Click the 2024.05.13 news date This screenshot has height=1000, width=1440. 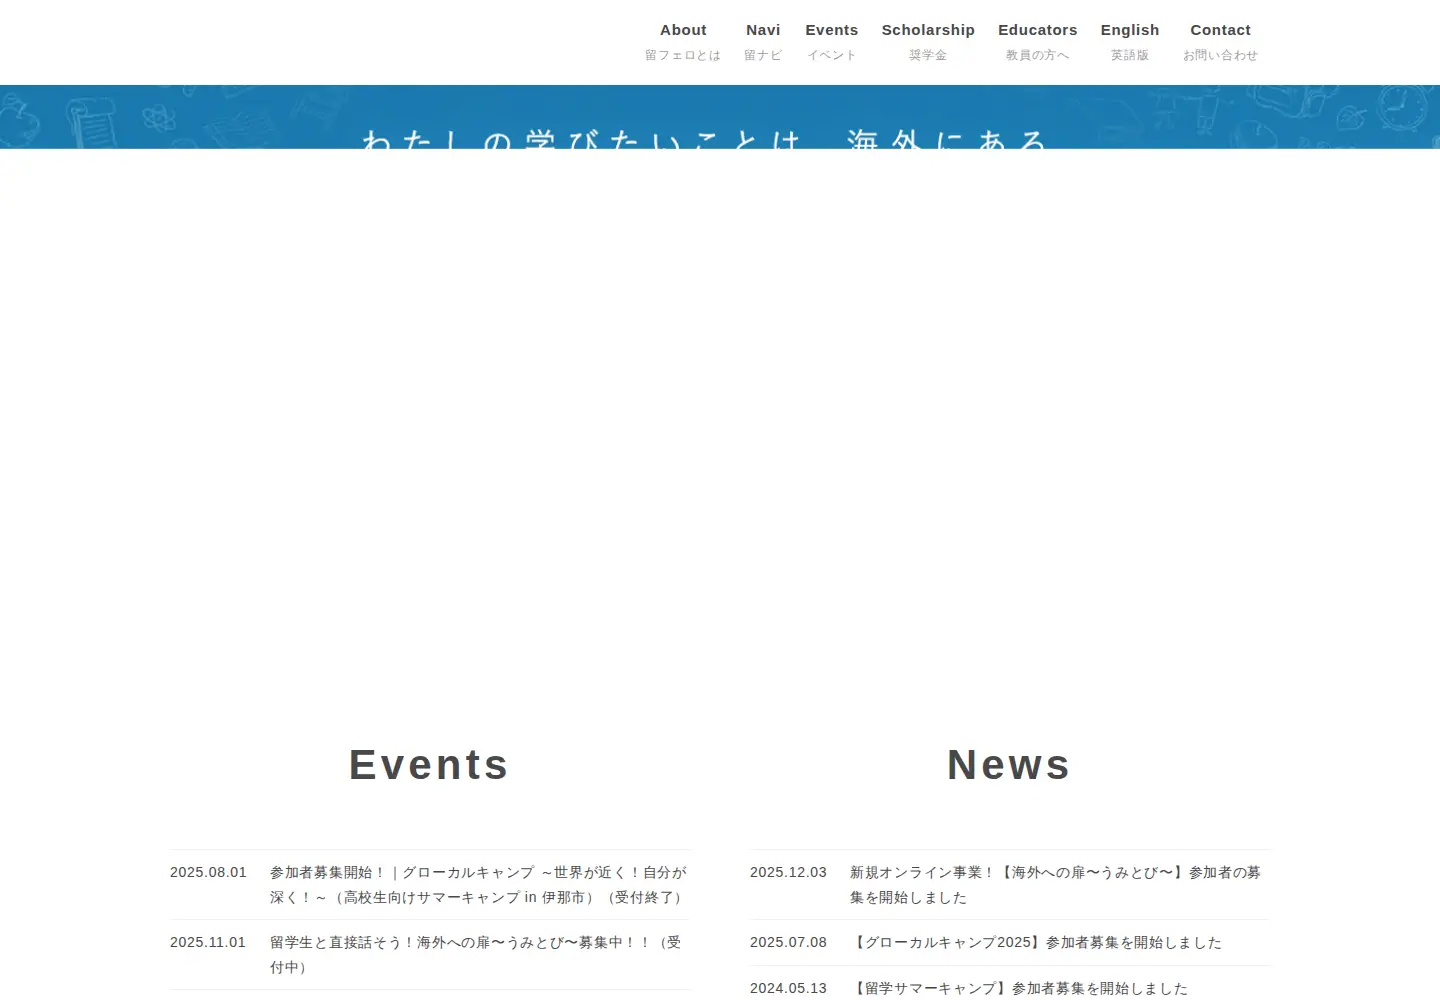[x=788, y=988]
